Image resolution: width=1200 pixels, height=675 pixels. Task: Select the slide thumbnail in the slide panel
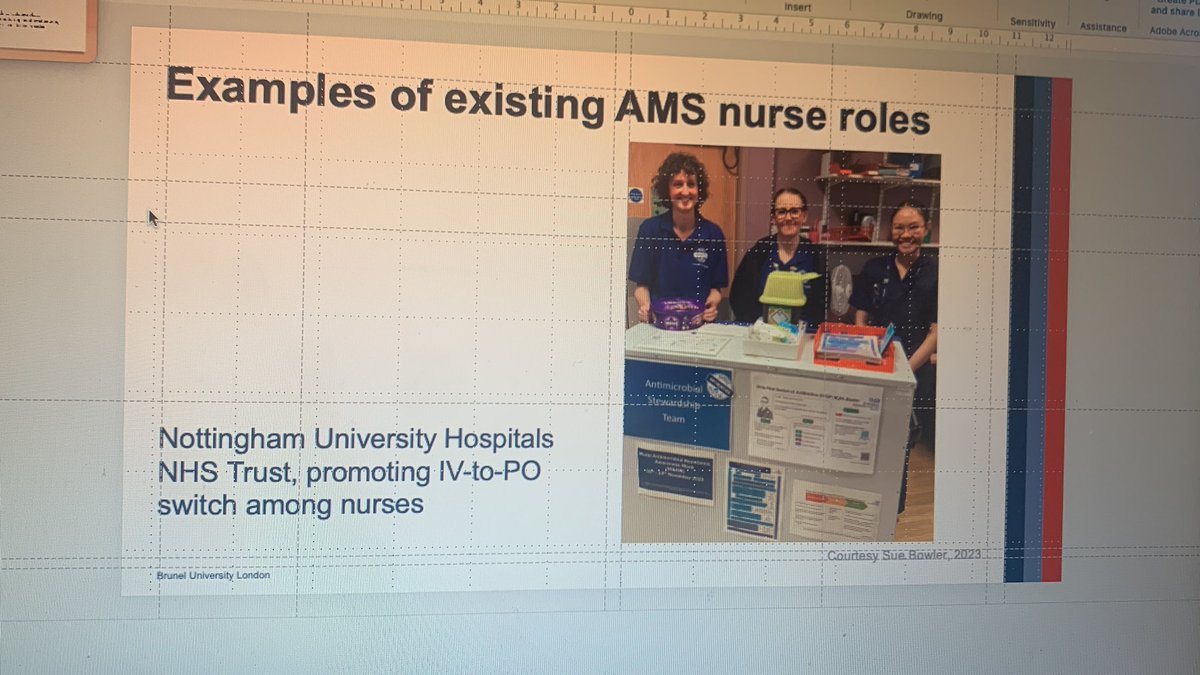point(44,27)
